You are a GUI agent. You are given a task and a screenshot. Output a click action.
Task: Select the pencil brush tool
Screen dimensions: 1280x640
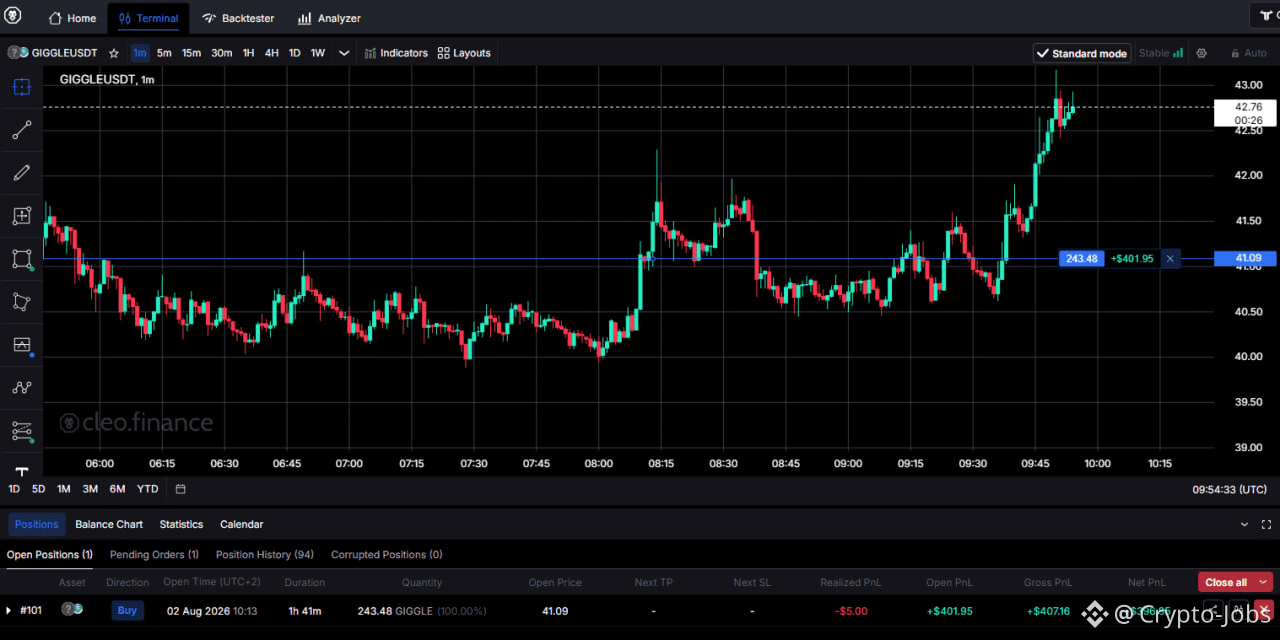pyautogui.click(x=21, y=173)
